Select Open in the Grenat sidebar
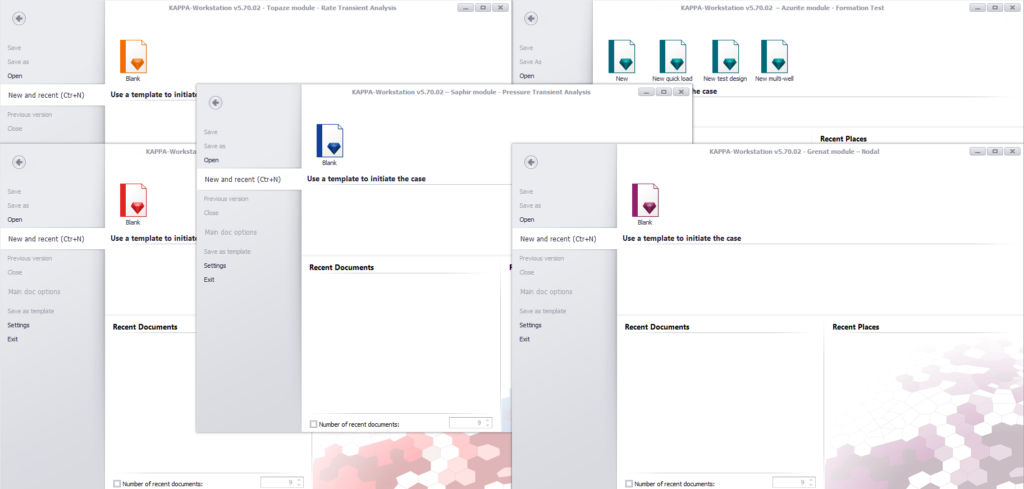This screenshot has height=489, width=1024. (x=526, y=219)
